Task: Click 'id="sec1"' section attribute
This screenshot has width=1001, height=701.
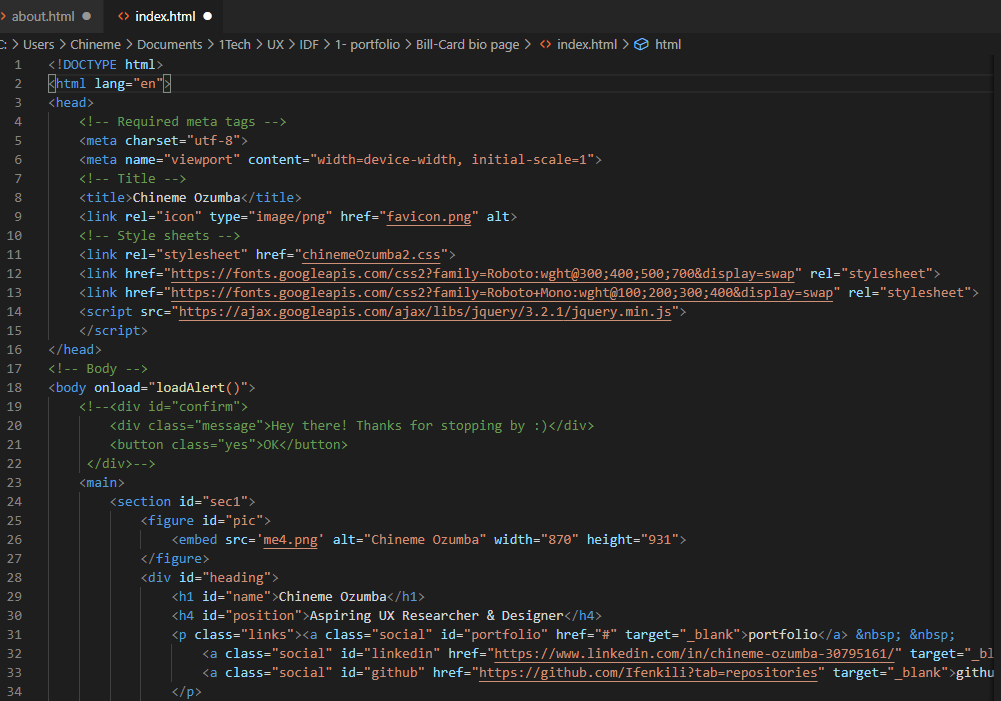Action: [213, 502]
